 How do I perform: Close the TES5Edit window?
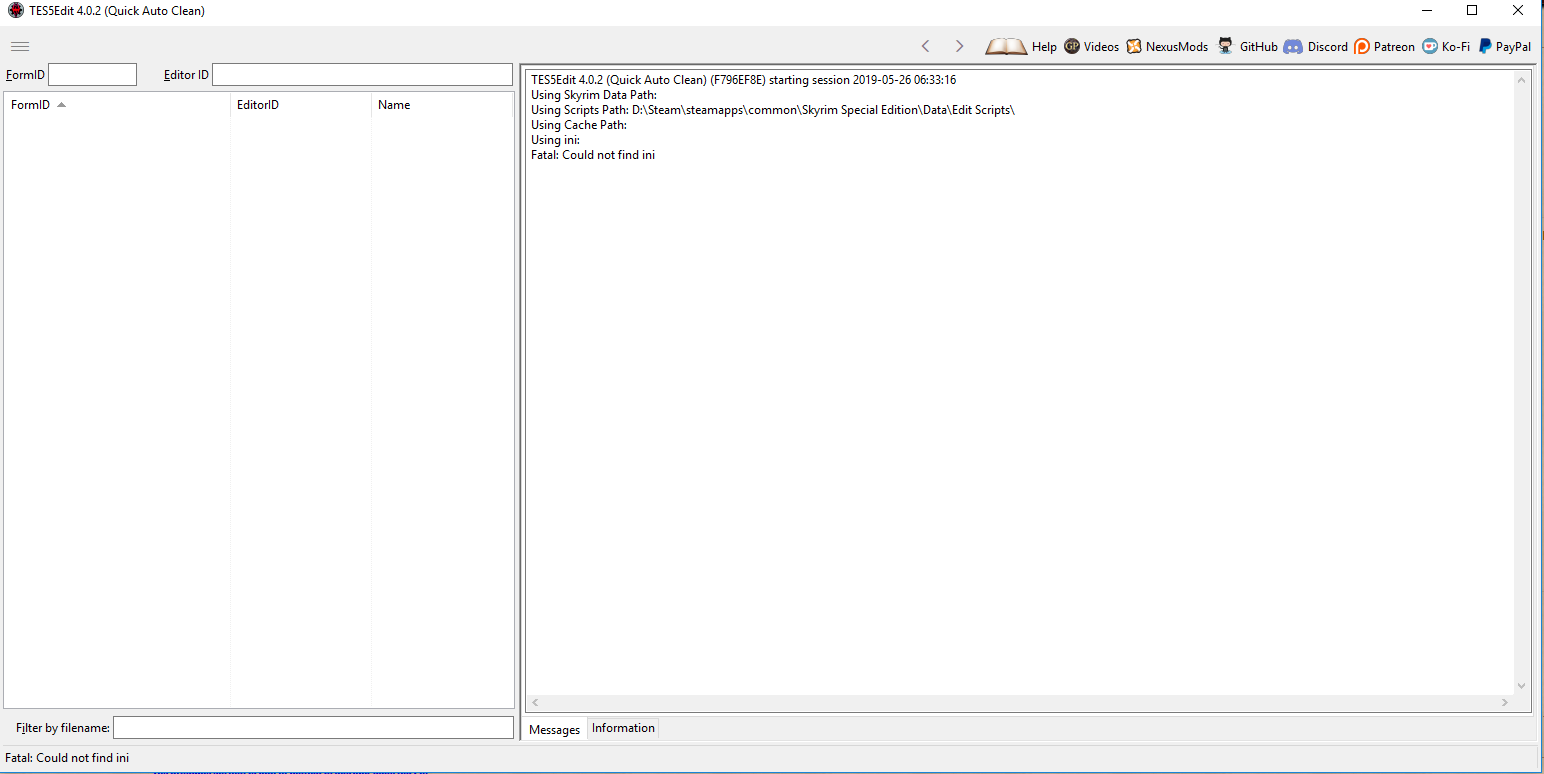point(1518,11)
